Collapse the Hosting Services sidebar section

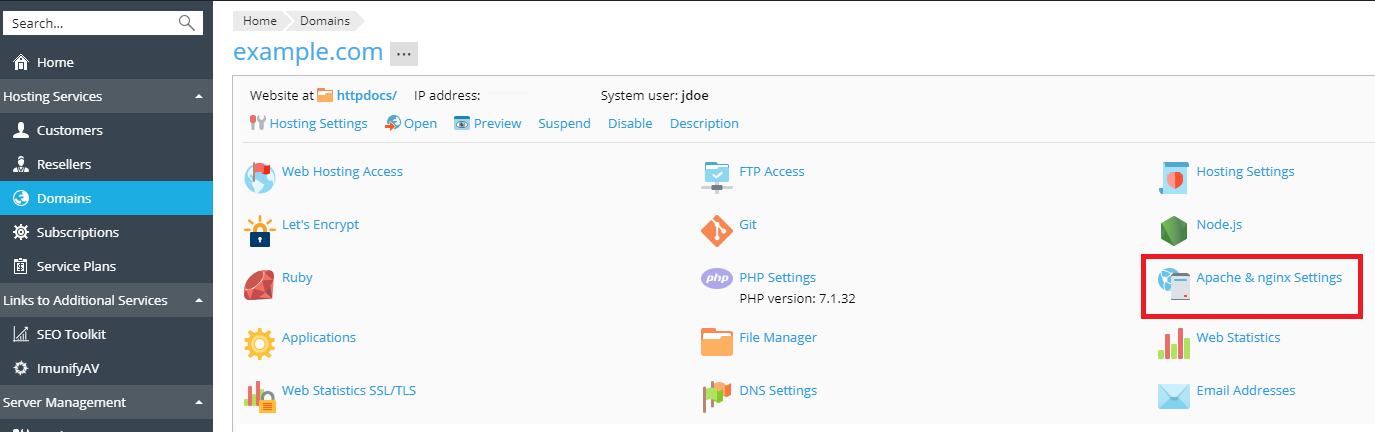(198, 97)
